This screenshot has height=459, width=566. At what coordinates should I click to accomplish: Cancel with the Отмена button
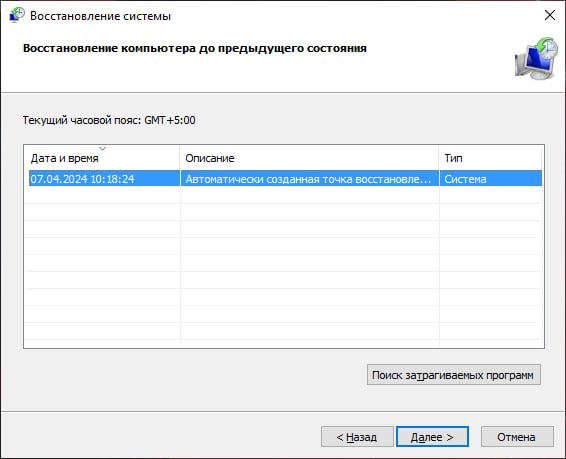point(517,437)
